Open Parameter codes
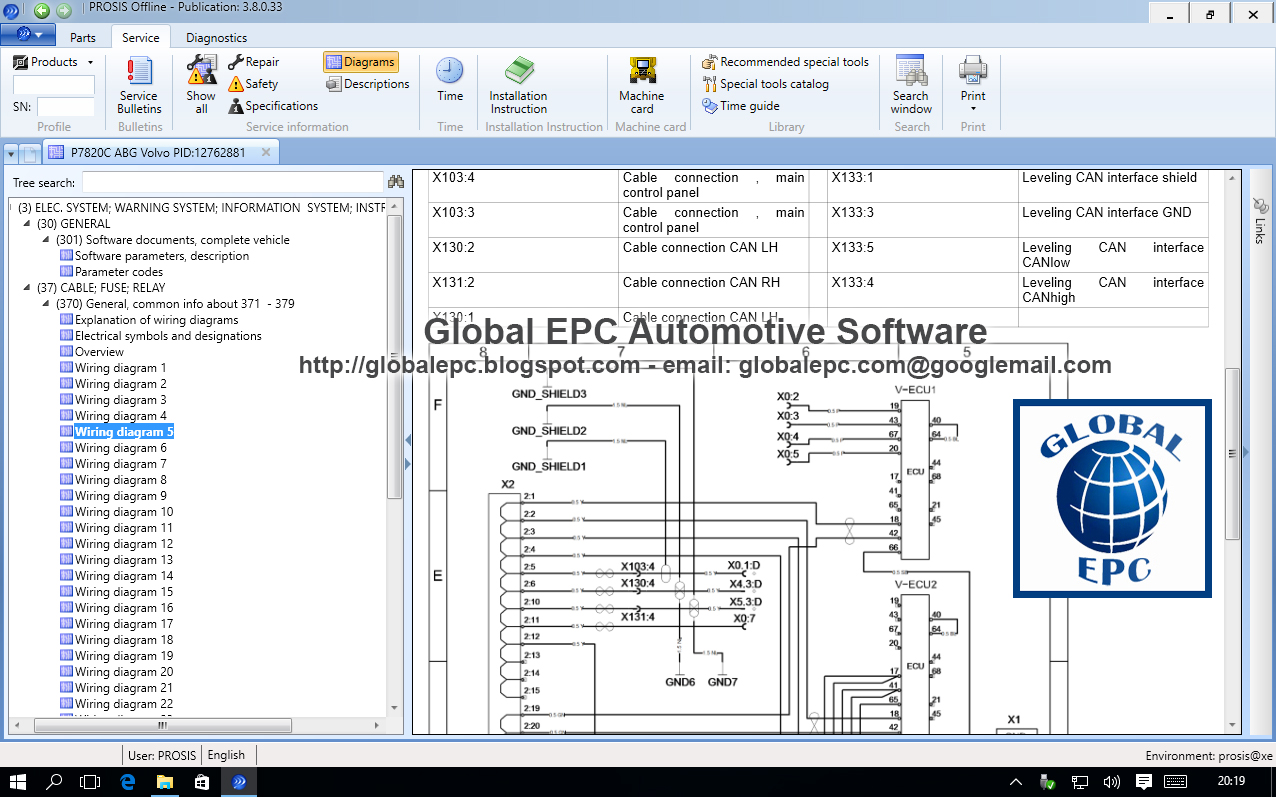 [x=118, y=272]
